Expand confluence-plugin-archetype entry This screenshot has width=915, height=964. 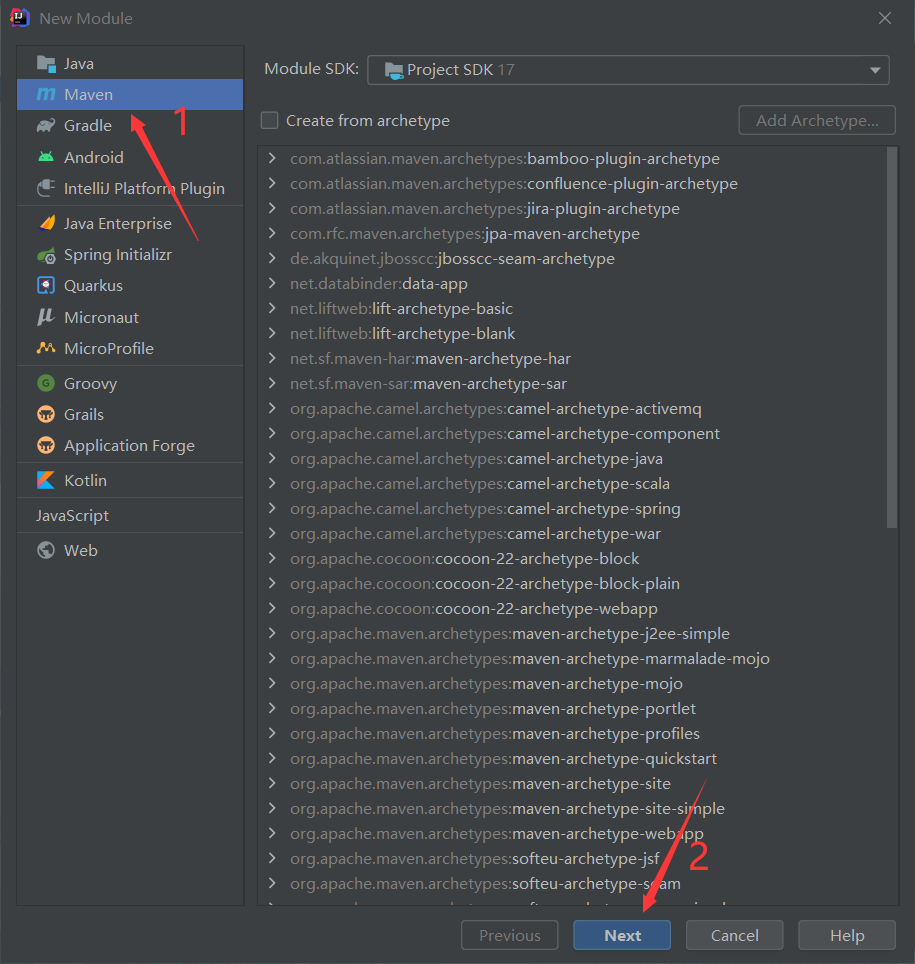click(x=272, y=183)
